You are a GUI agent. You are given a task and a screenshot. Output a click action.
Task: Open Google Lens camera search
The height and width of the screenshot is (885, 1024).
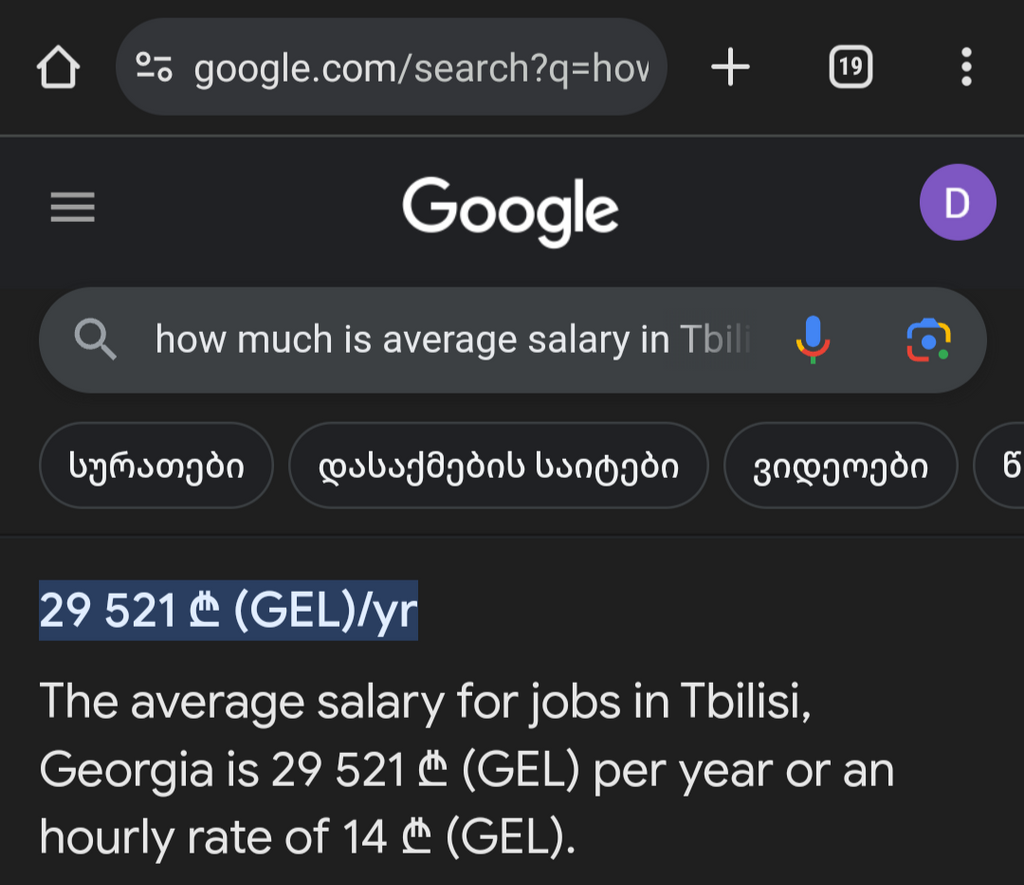928,340
